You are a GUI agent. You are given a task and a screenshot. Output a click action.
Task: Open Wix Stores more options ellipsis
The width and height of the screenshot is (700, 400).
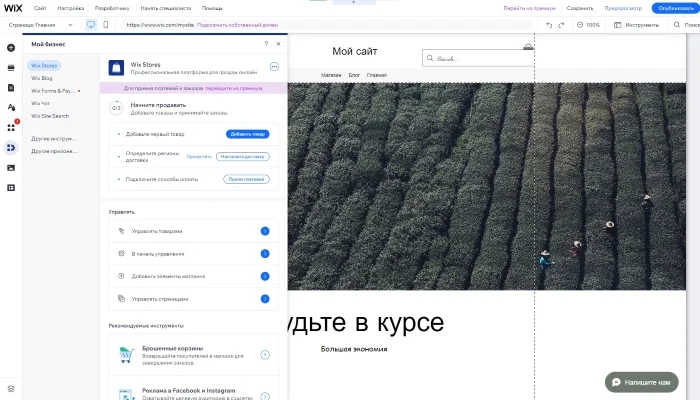point(274,67)
